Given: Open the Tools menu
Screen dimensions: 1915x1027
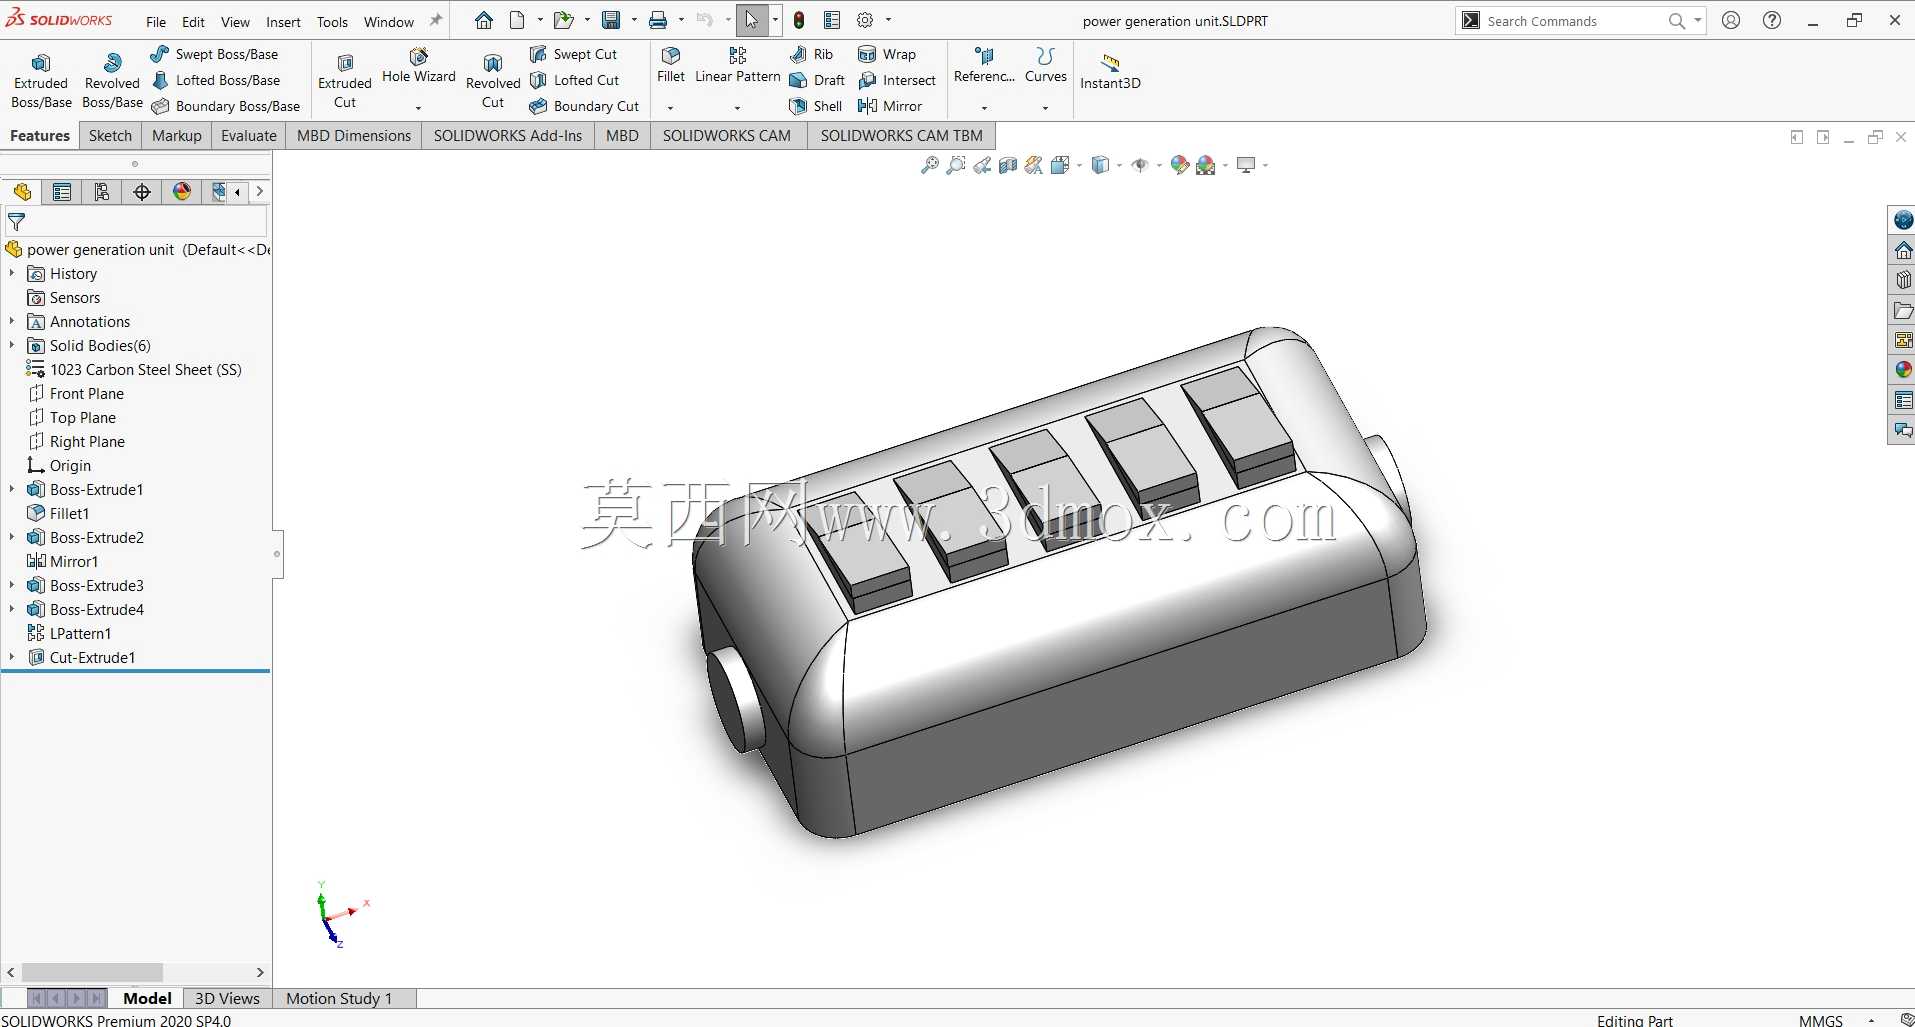Looking at the screenshot, I should 332,21.
